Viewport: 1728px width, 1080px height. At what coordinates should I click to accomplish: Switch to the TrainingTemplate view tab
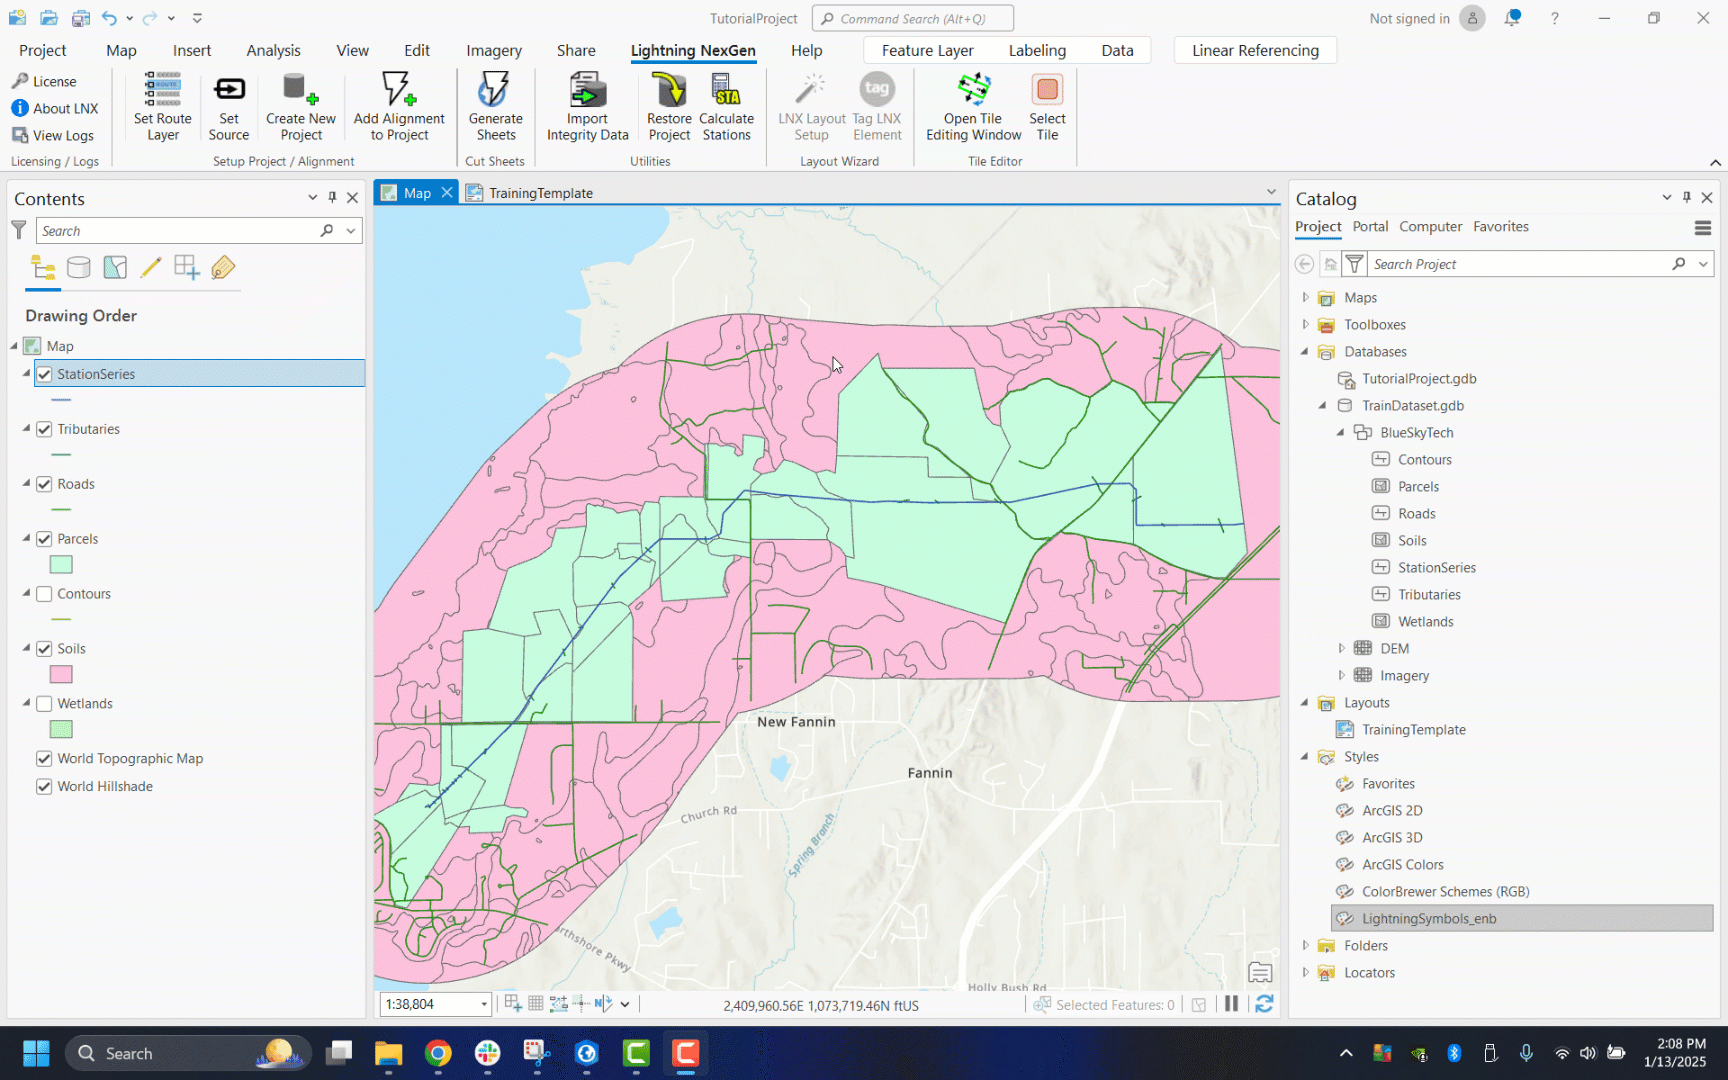click(x=540, y=193)
